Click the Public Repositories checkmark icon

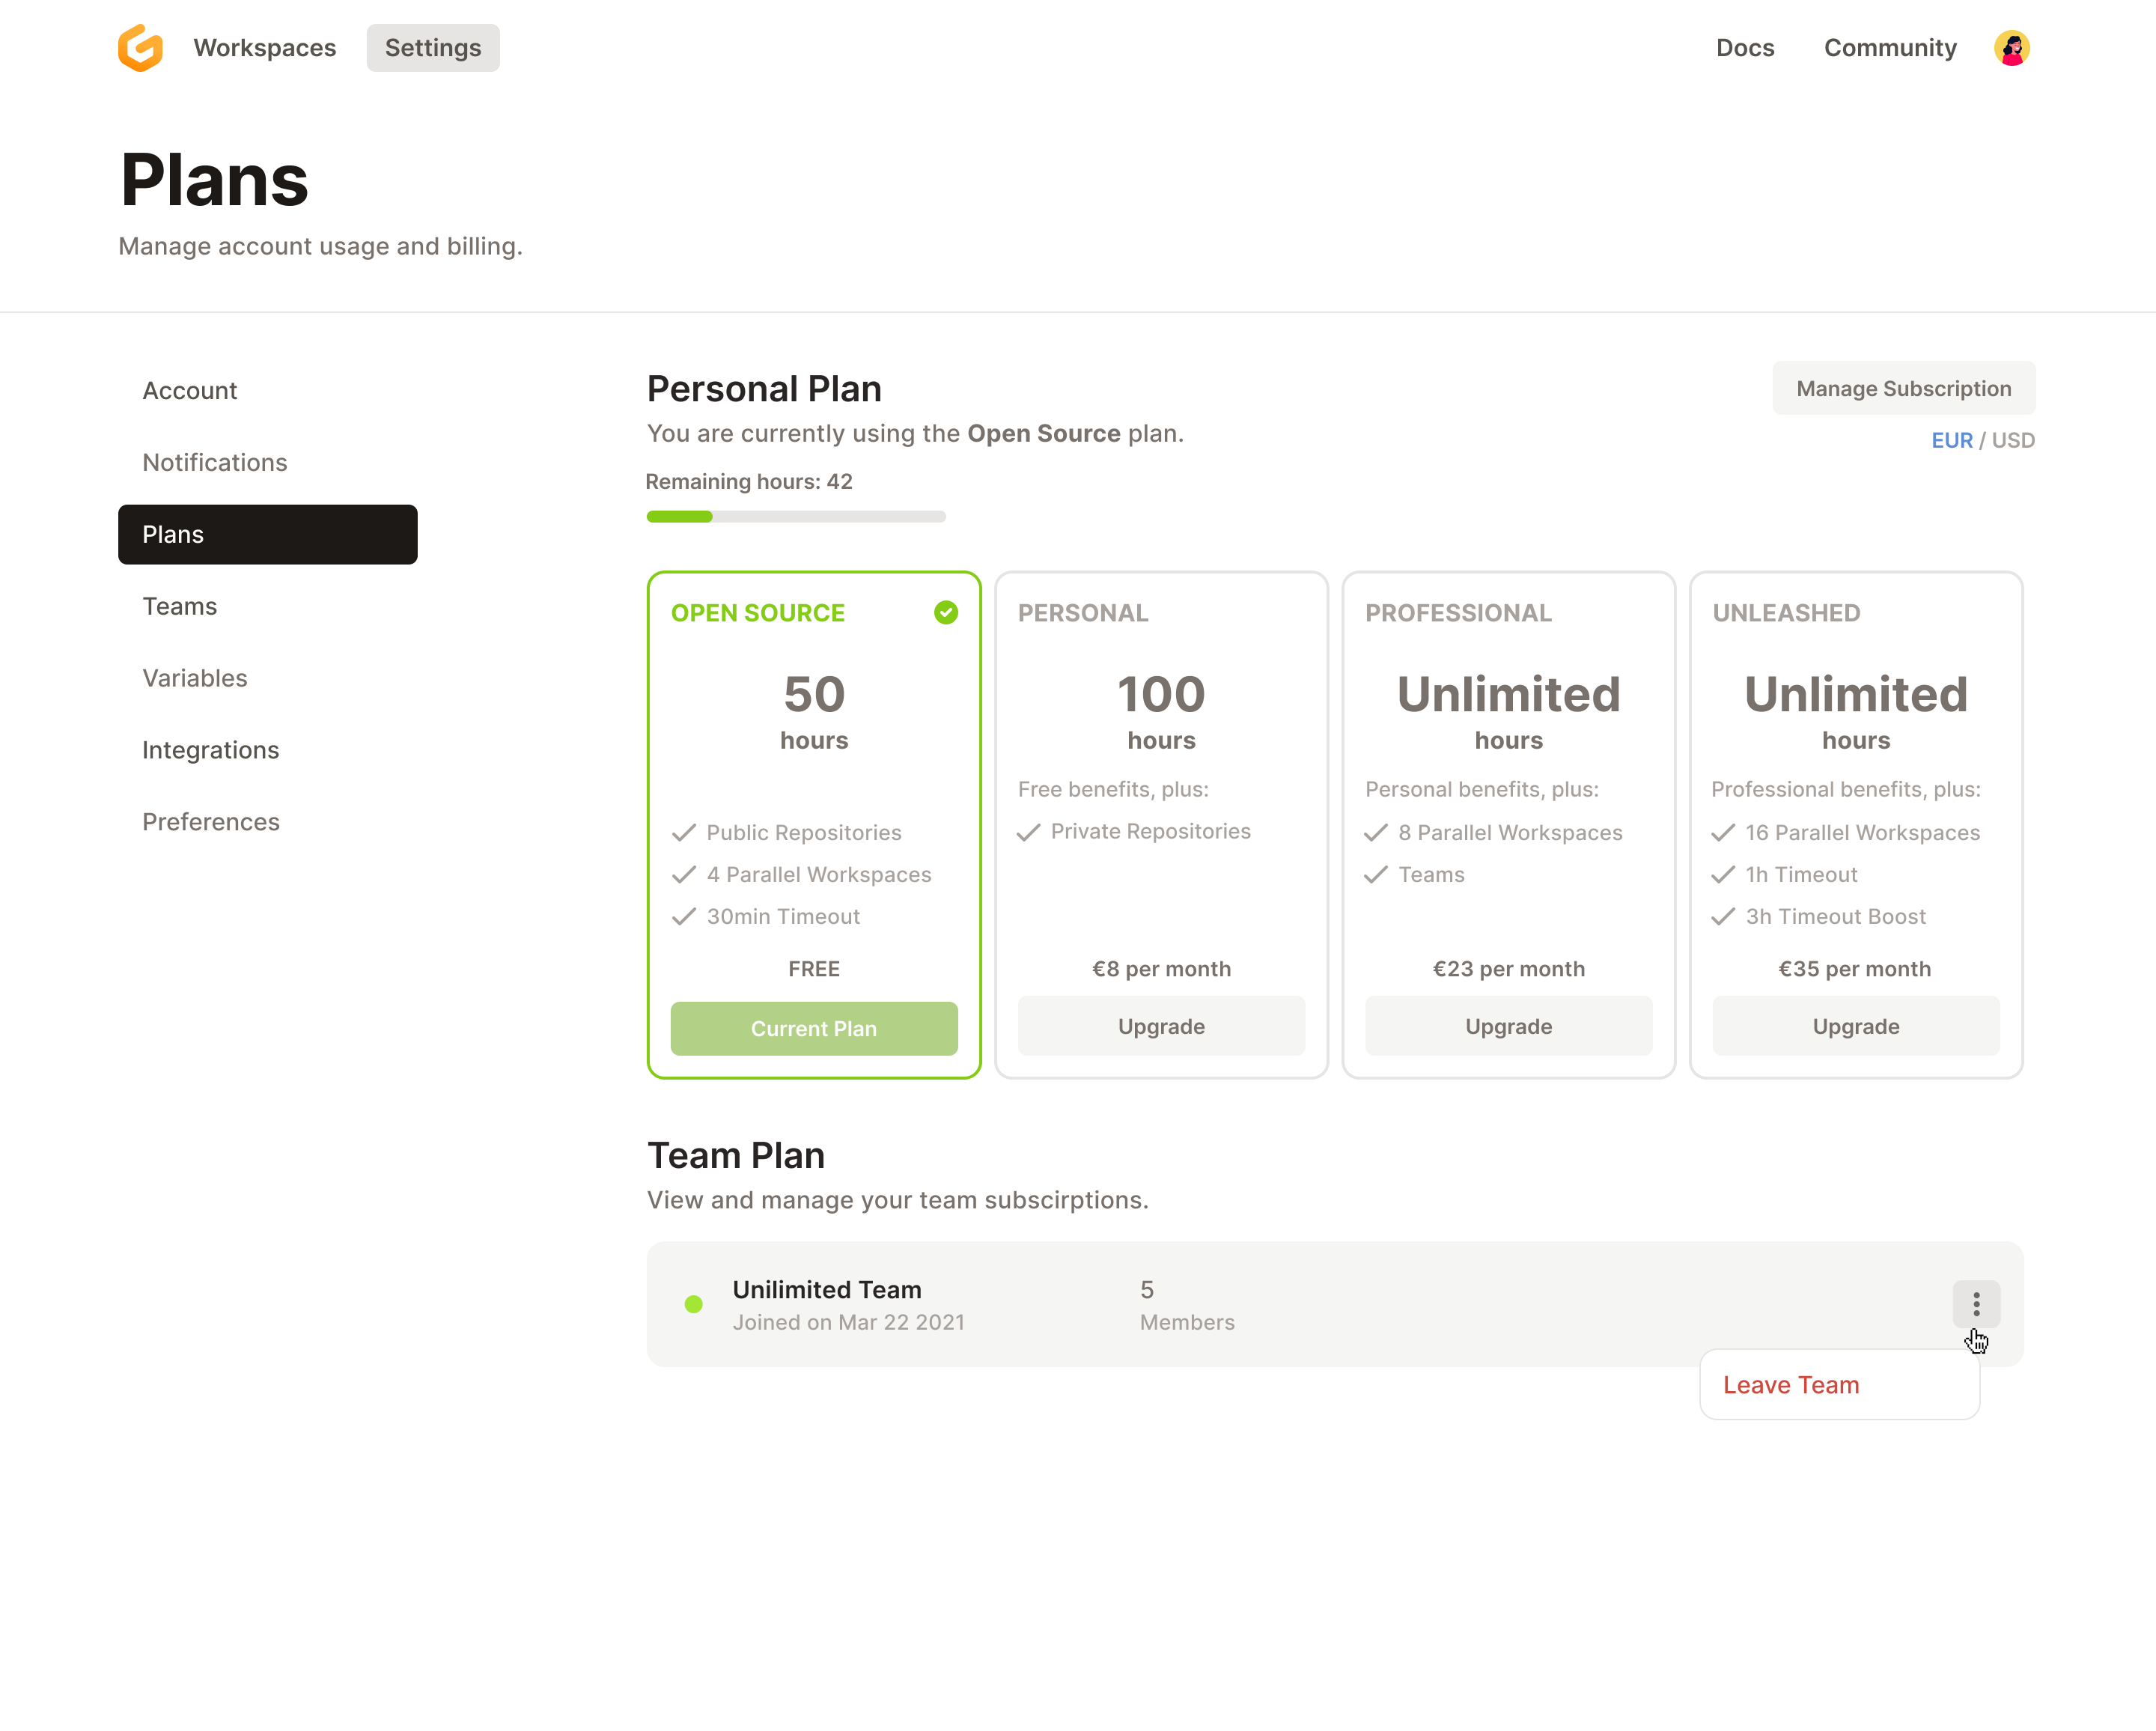pos(684,832)
